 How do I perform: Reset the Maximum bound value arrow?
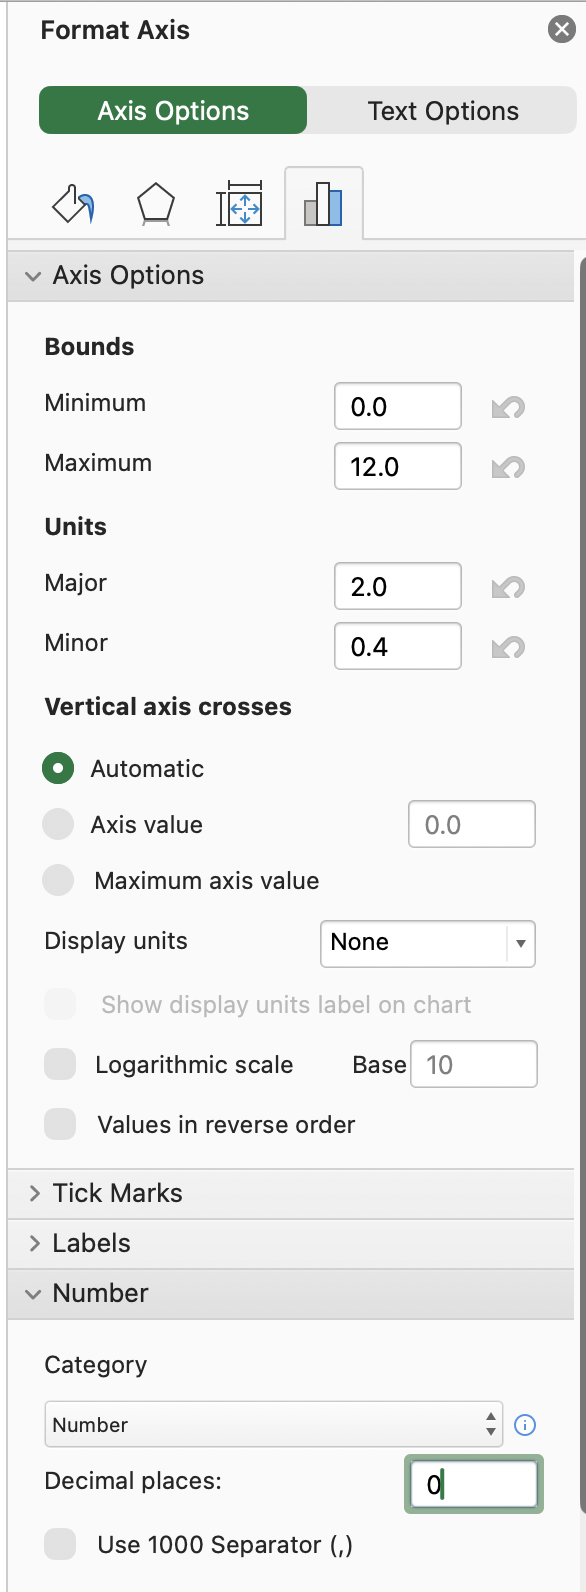[508, 467]
